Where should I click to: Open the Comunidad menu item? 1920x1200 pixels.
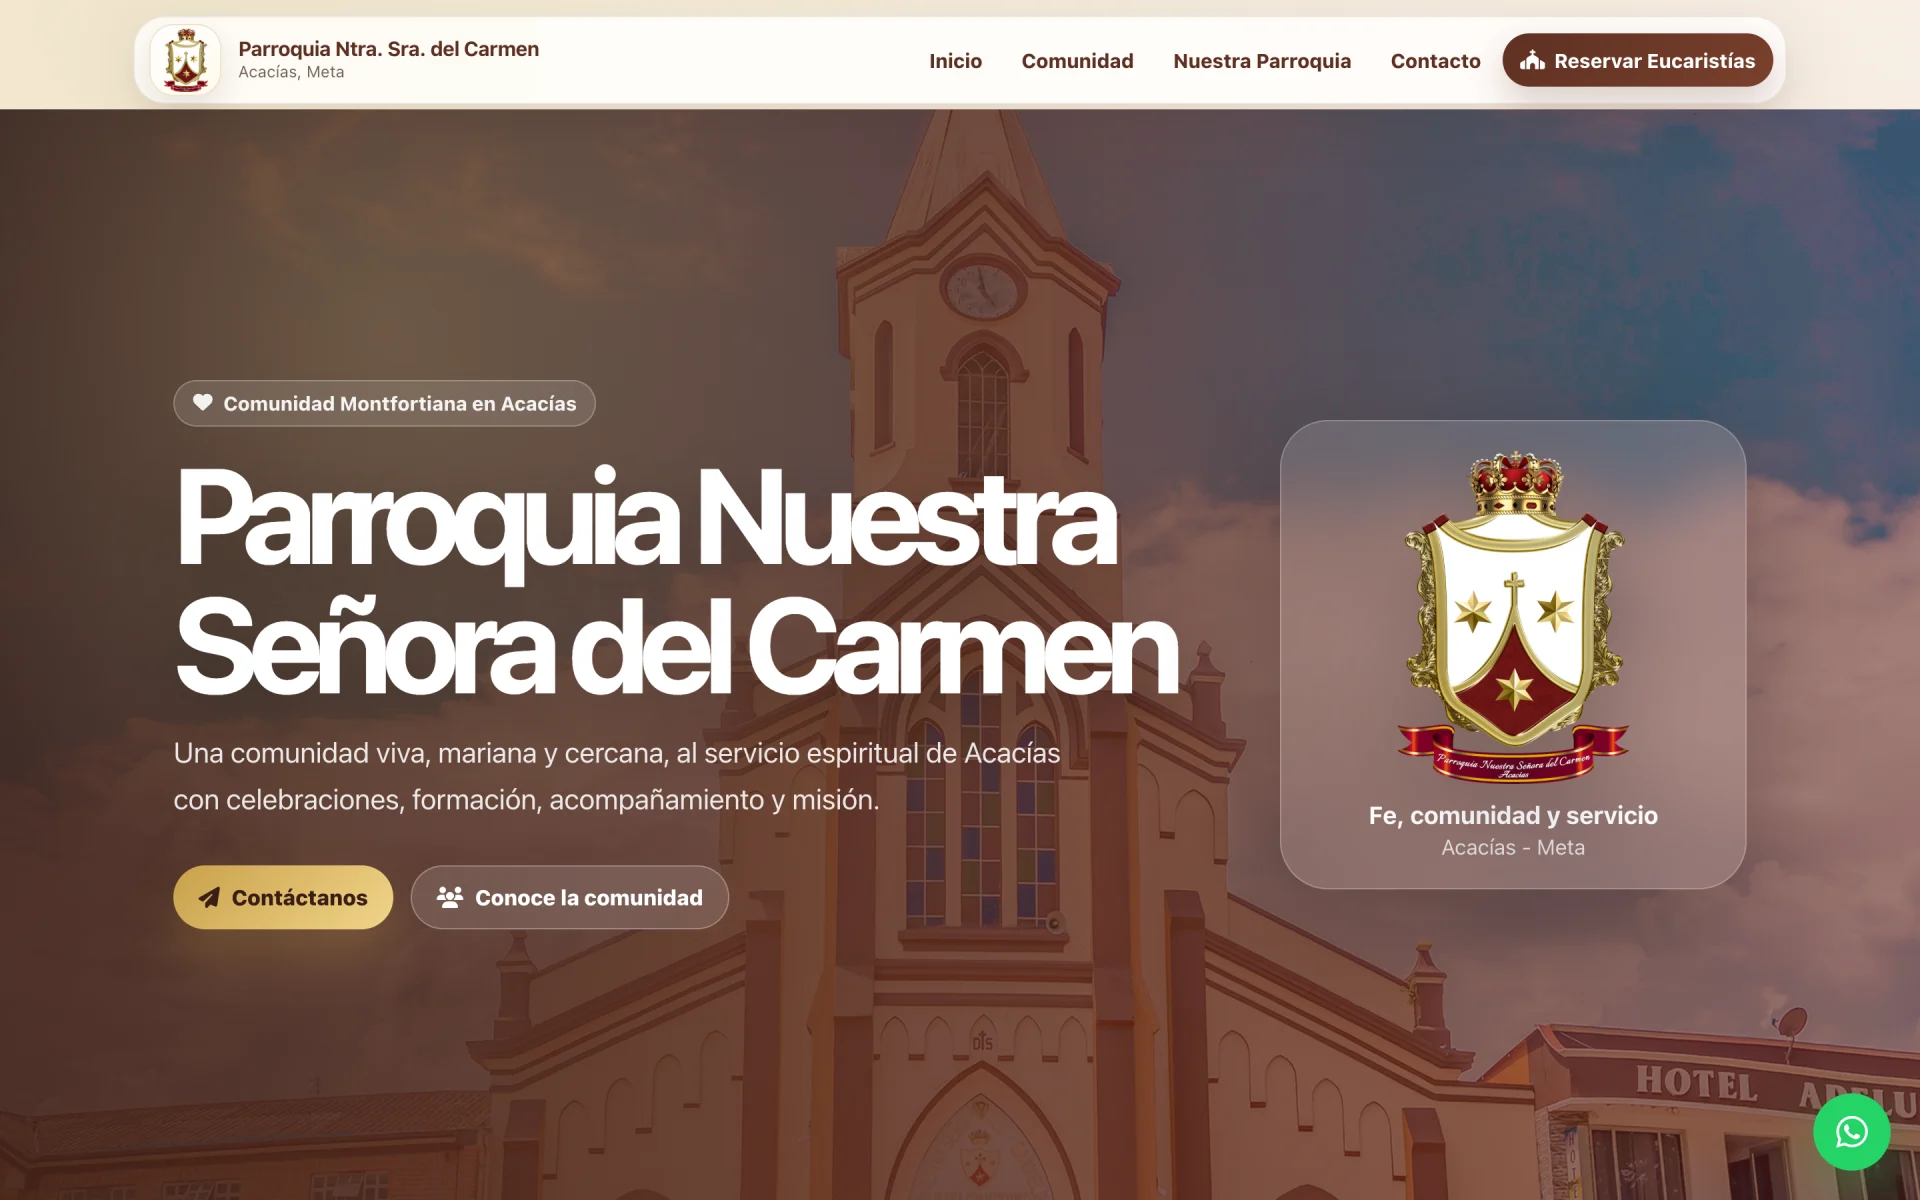[1077, 61]
